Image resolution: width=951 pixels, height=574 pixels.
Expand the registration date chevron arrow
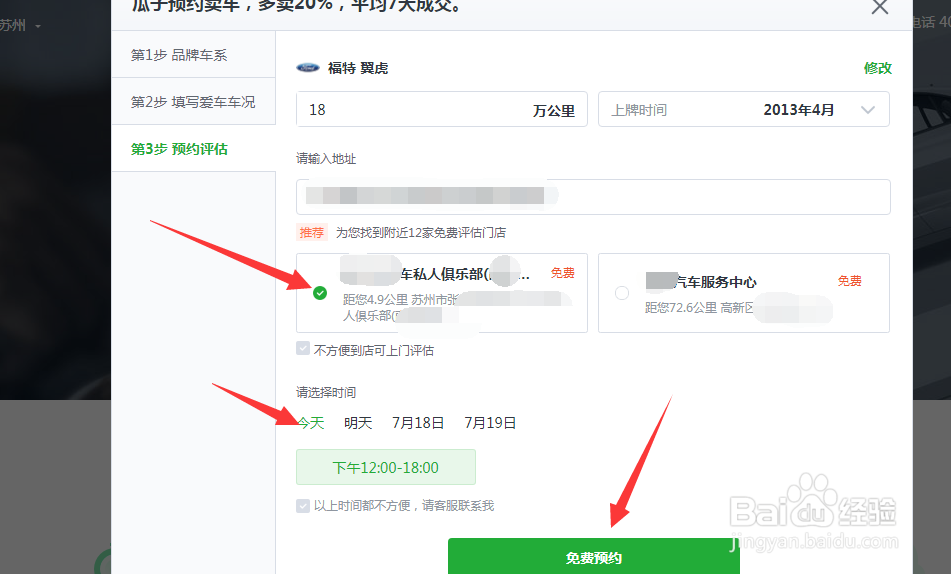(868, 110)
